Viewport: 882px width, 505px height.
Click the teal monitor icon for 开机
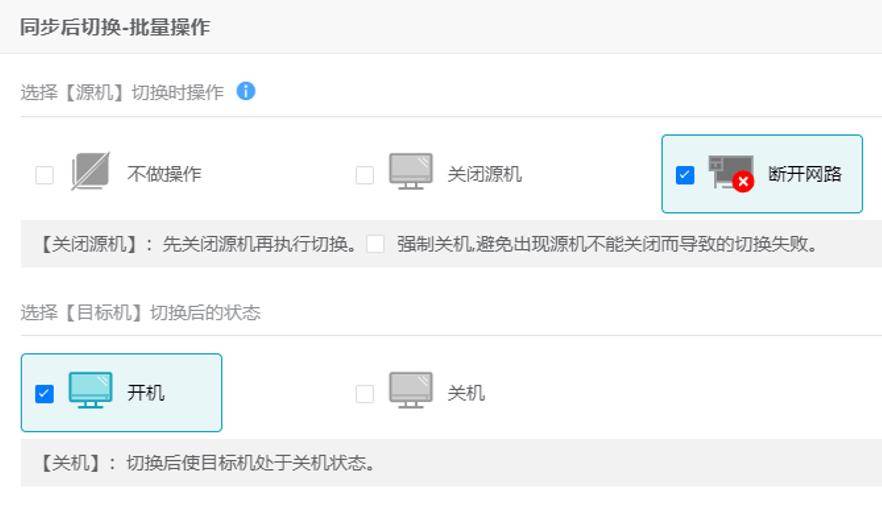point(91,390)
